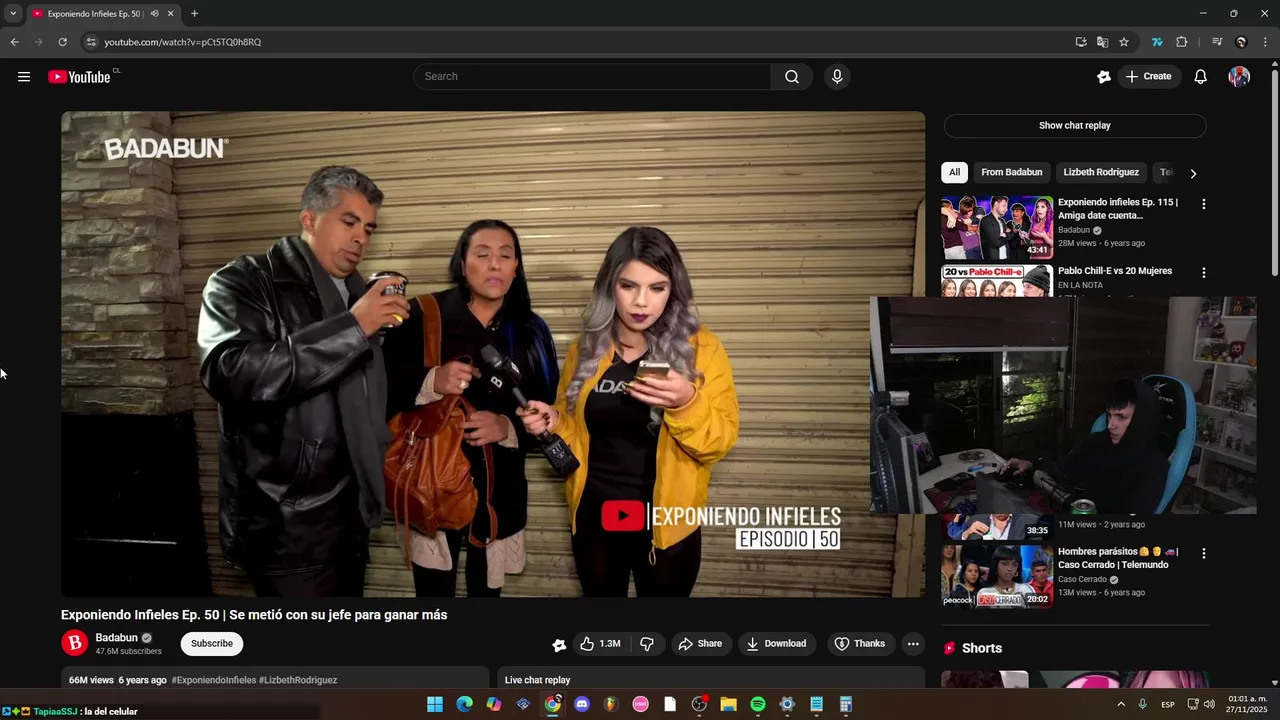Open Discord from the taskbar
Viewport: 1280px width, 720px height.
(x=582, y=704)
